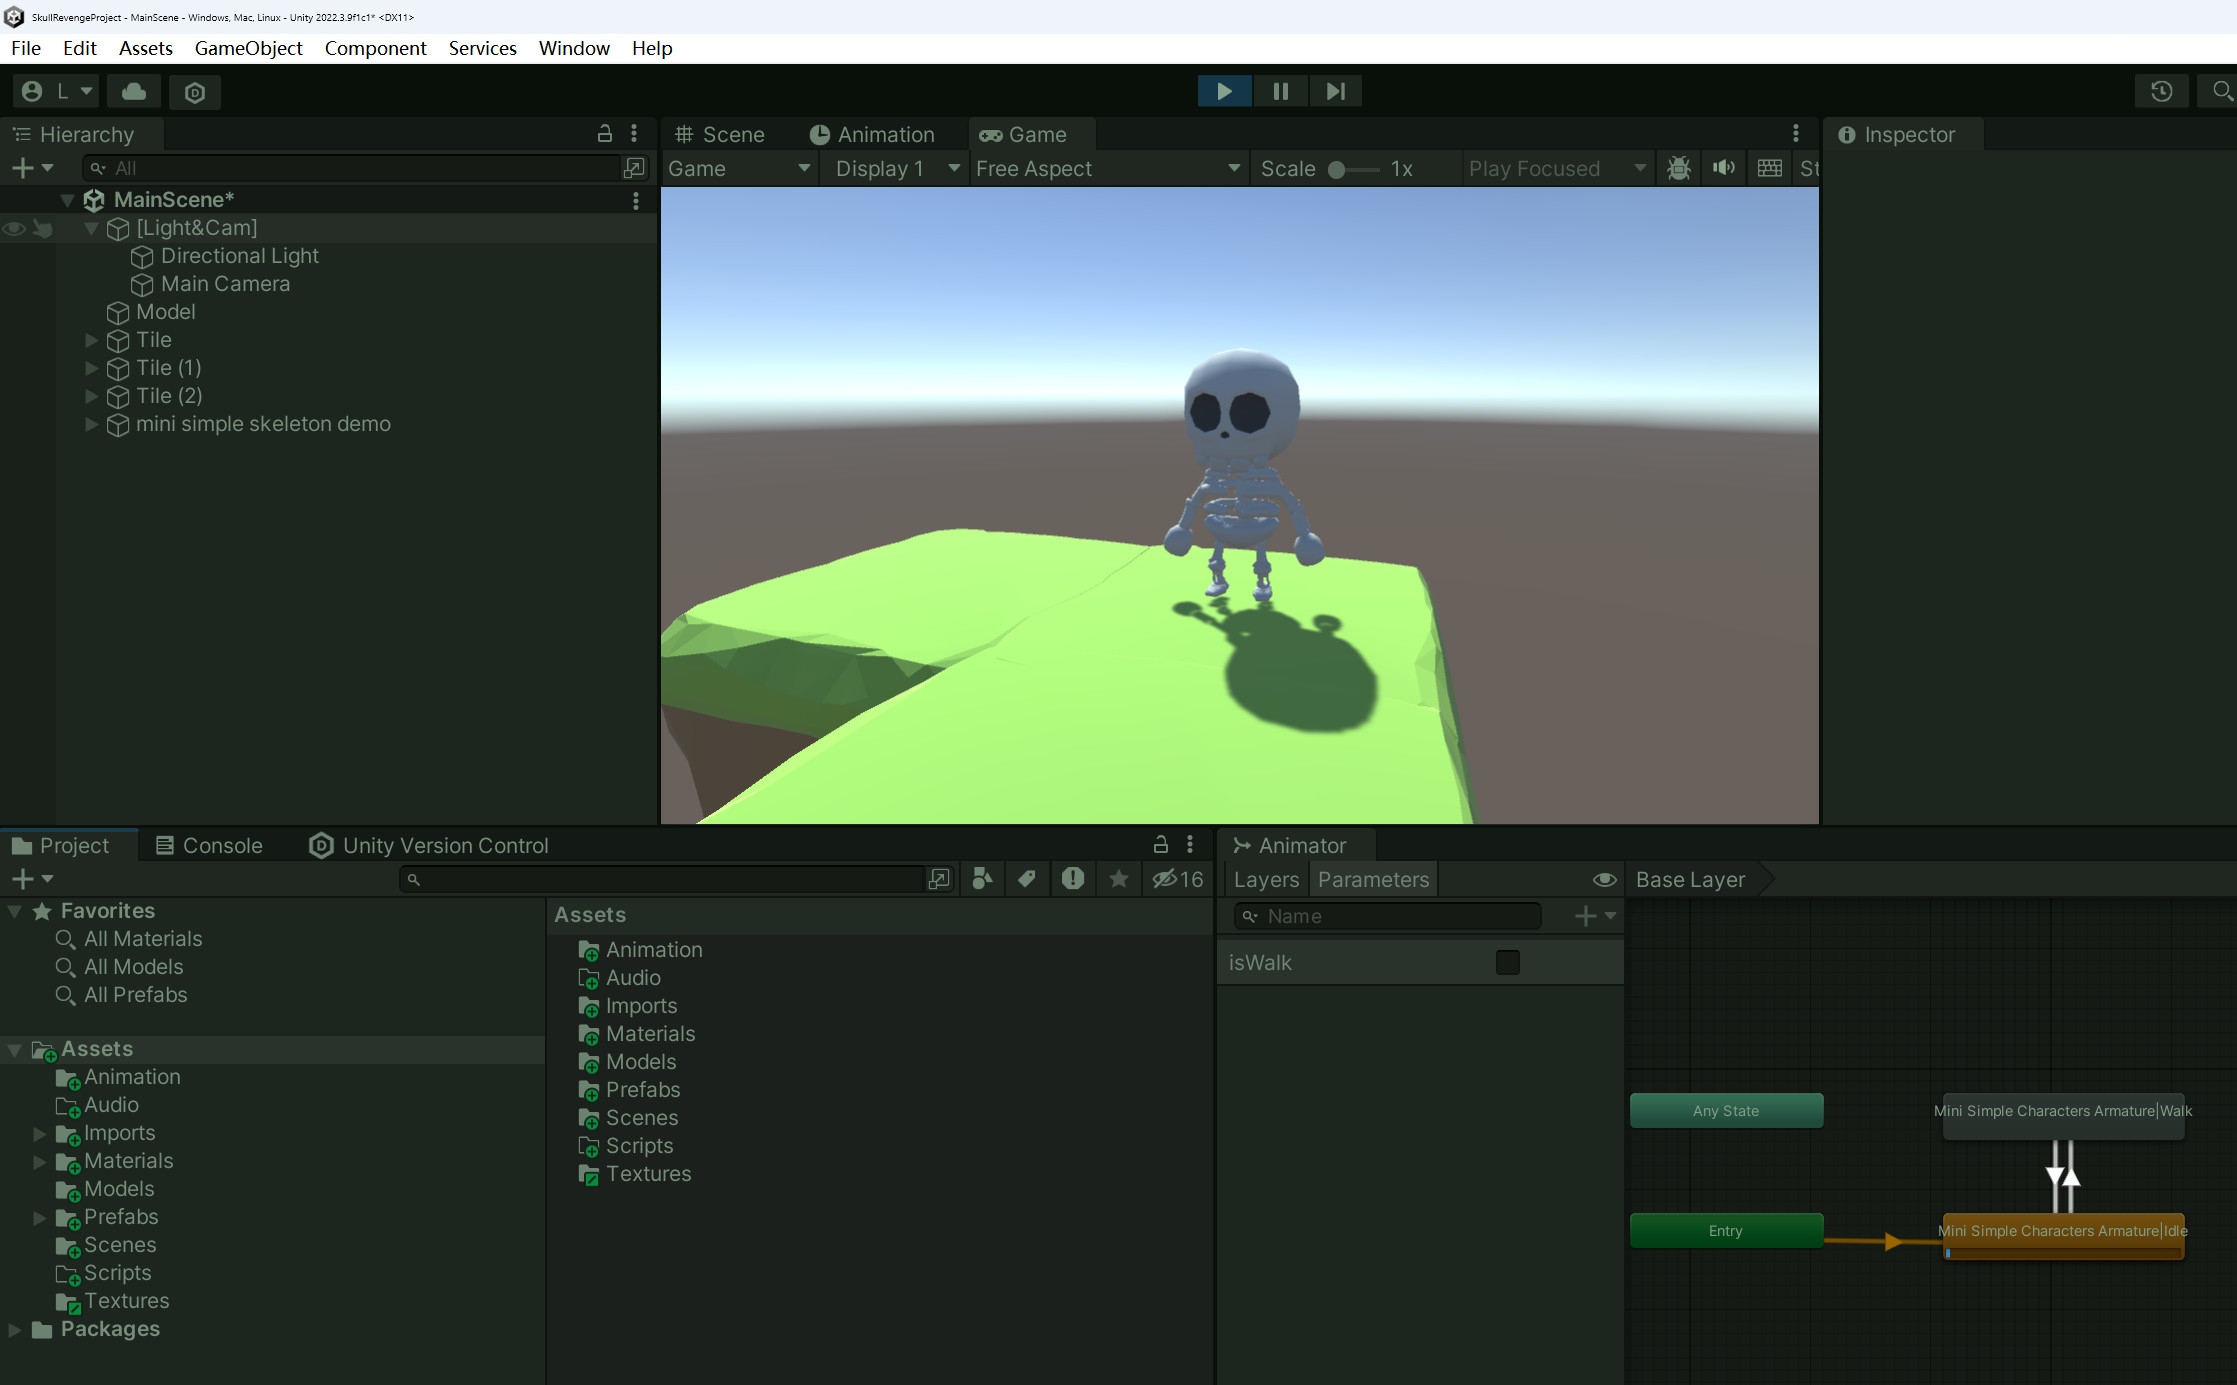Open the cloud services icon
The height and width of the screenshot is (1385, 2237).
[x=134, y=91]
